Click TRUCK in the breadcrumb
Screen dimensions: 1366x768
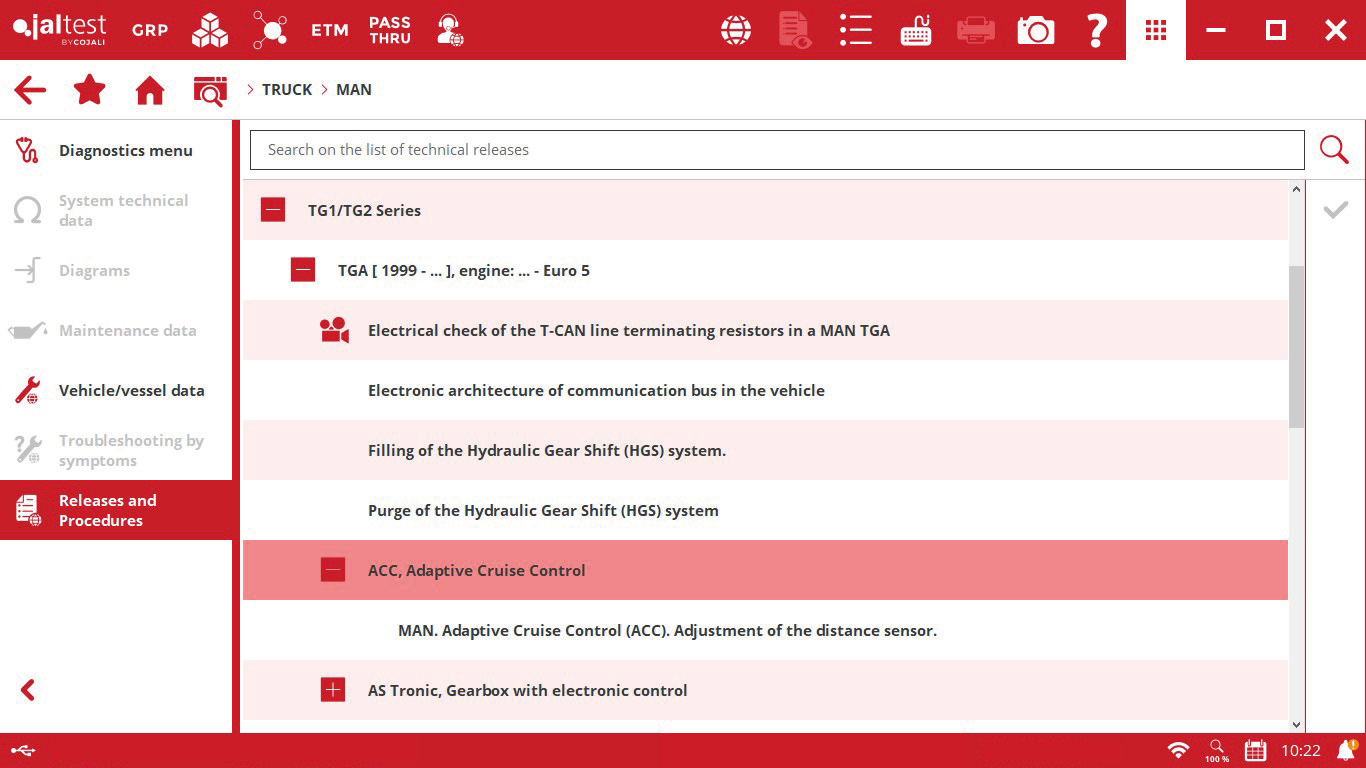click(x=287, y=90)
